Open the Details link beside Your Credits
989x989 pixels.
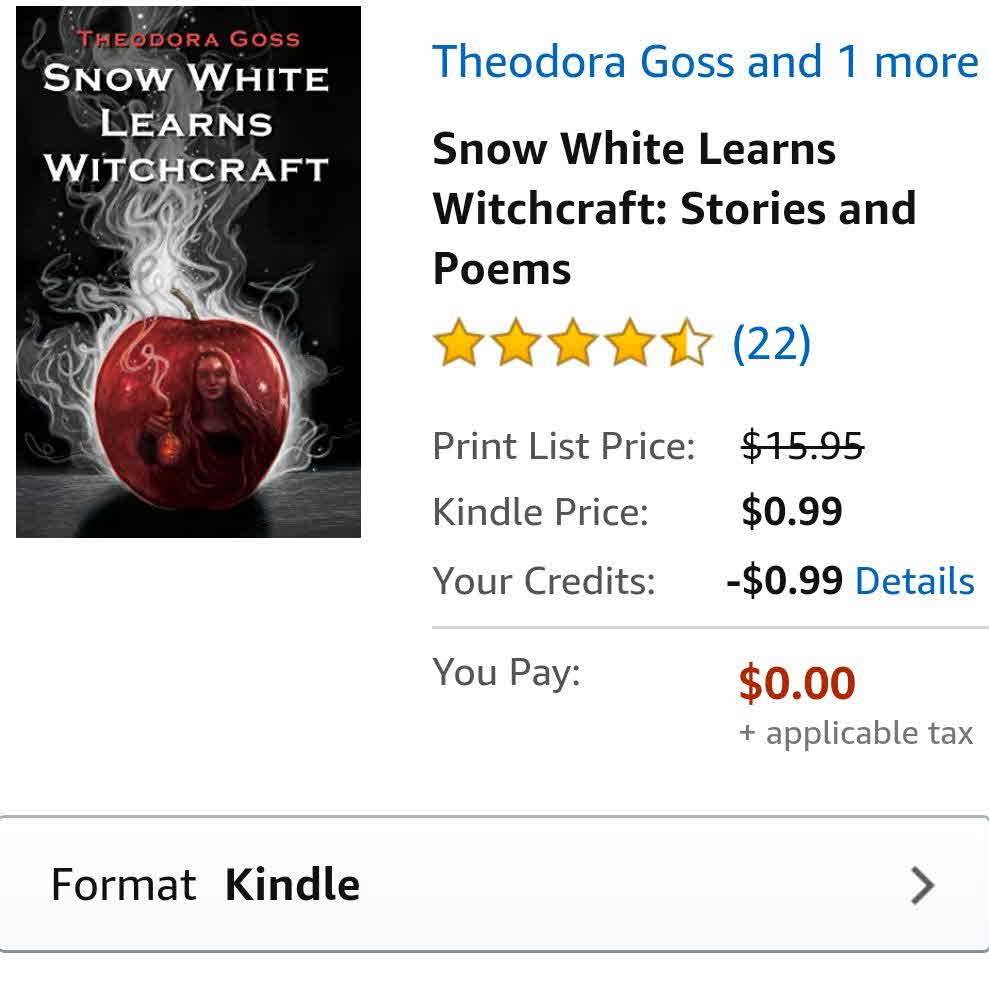pos(915,581)
